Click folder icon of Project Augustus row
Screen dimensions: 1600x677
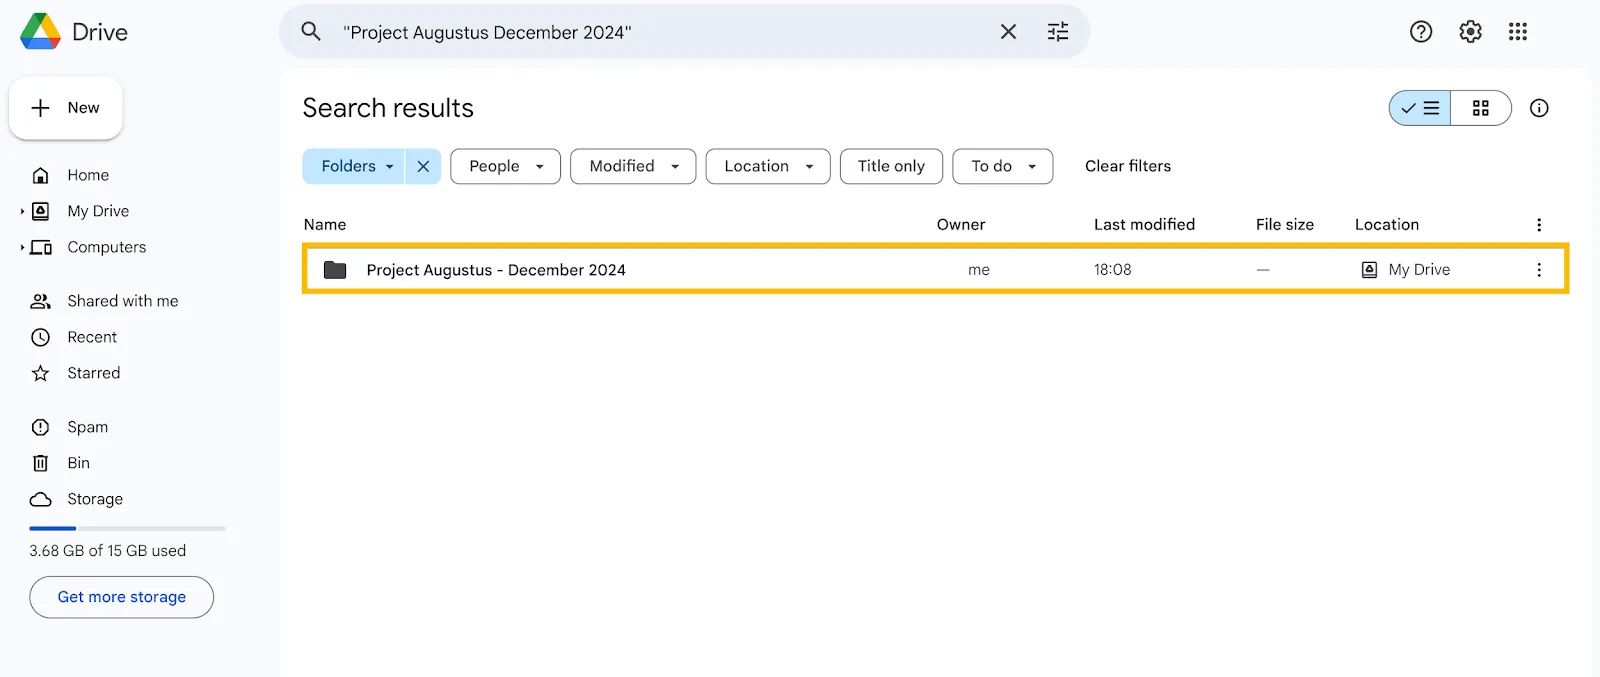pyautogui.click(x=335, y=270)
